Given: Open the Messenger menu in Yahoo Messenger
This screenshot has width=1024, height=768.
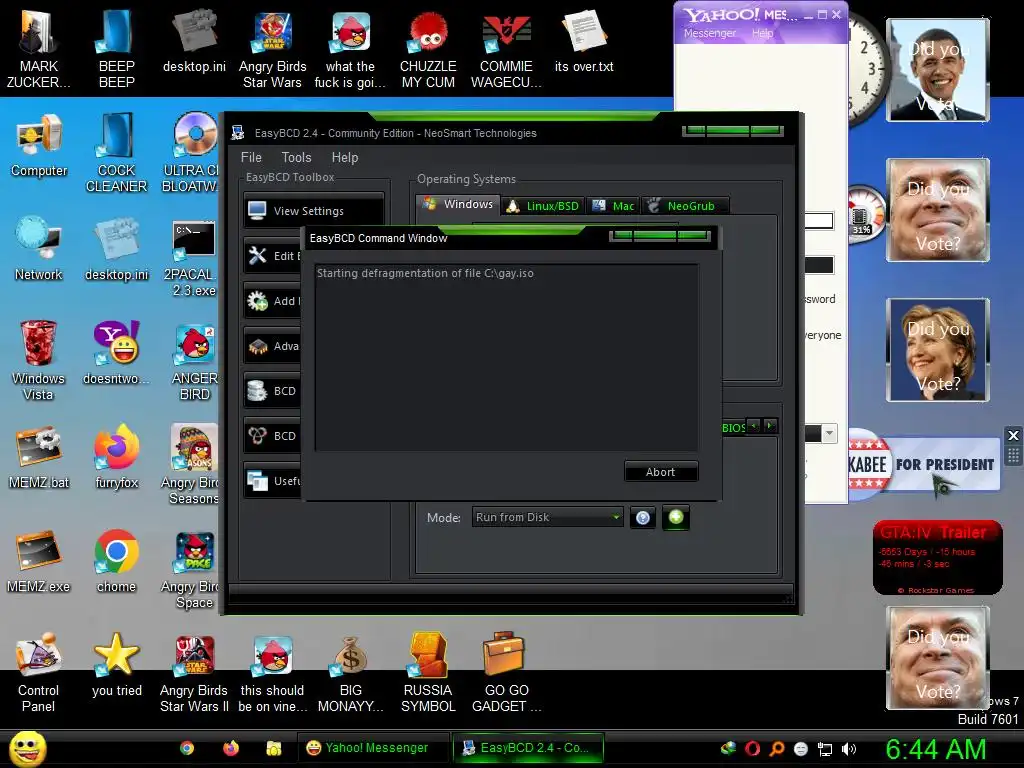Looking at the screenshot, I should 709,33.
